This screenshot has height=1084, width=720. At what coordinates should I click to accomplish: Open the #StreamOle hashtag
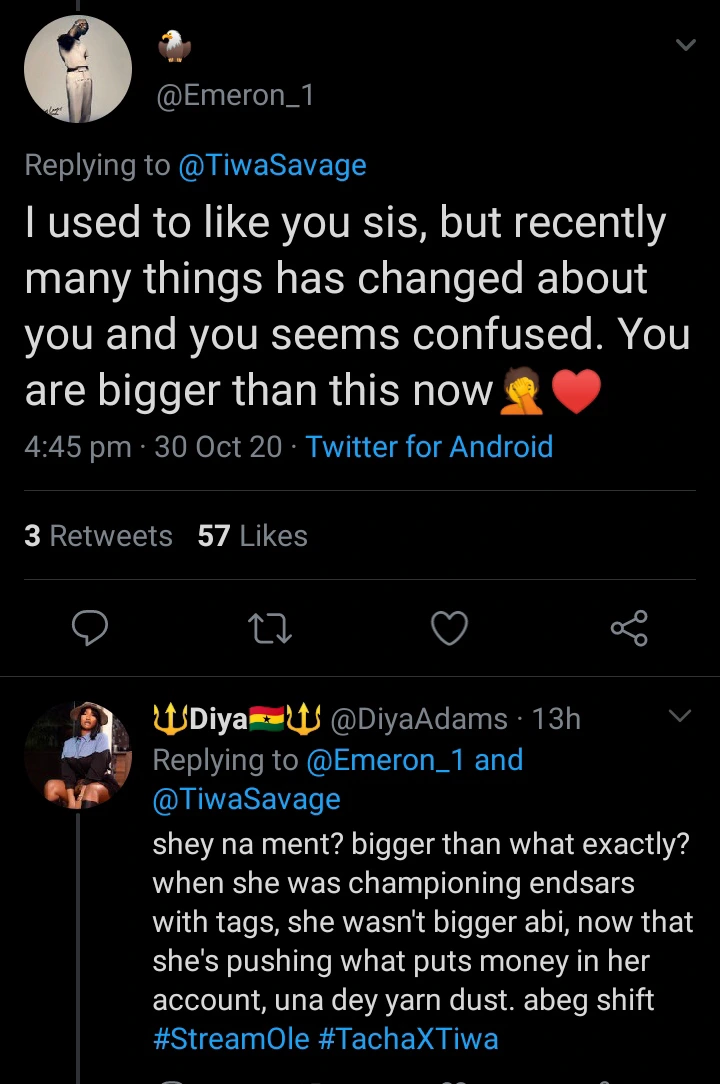click(x=231, y=1038)
